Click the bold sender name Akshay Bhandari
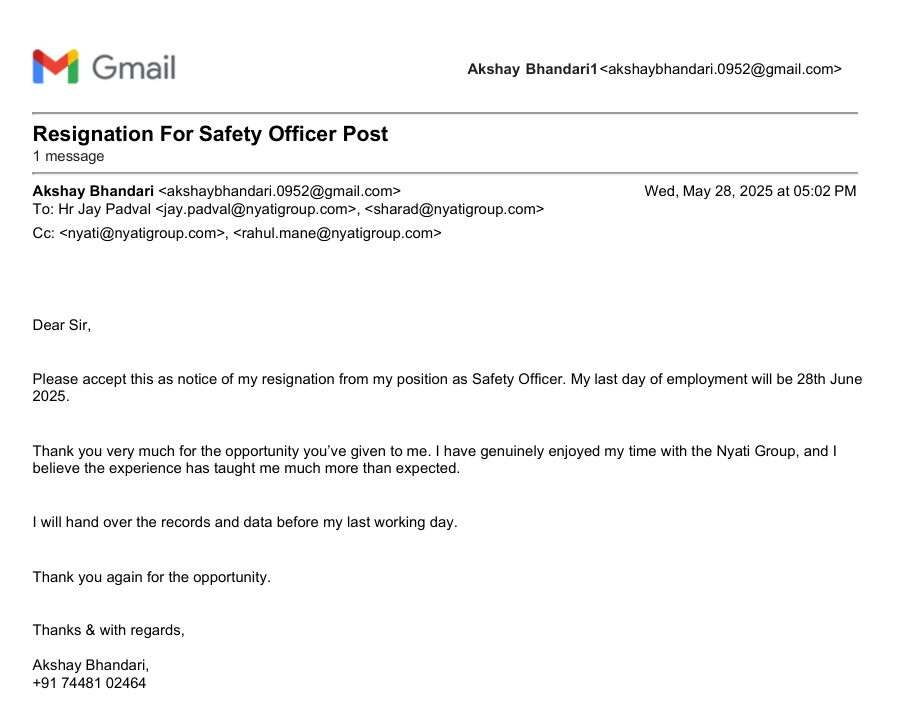The height and width of the screenshot is (720, 912). click(x=93, y=191)
